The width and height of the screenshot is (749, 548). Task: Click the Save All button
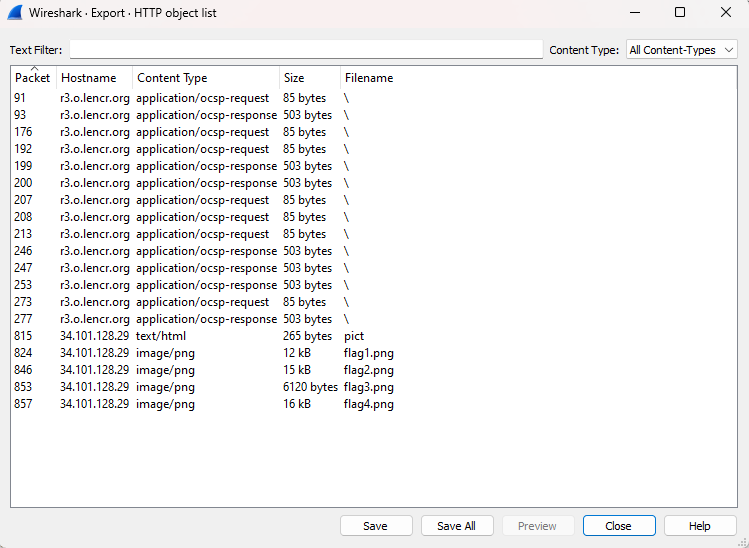456,526
